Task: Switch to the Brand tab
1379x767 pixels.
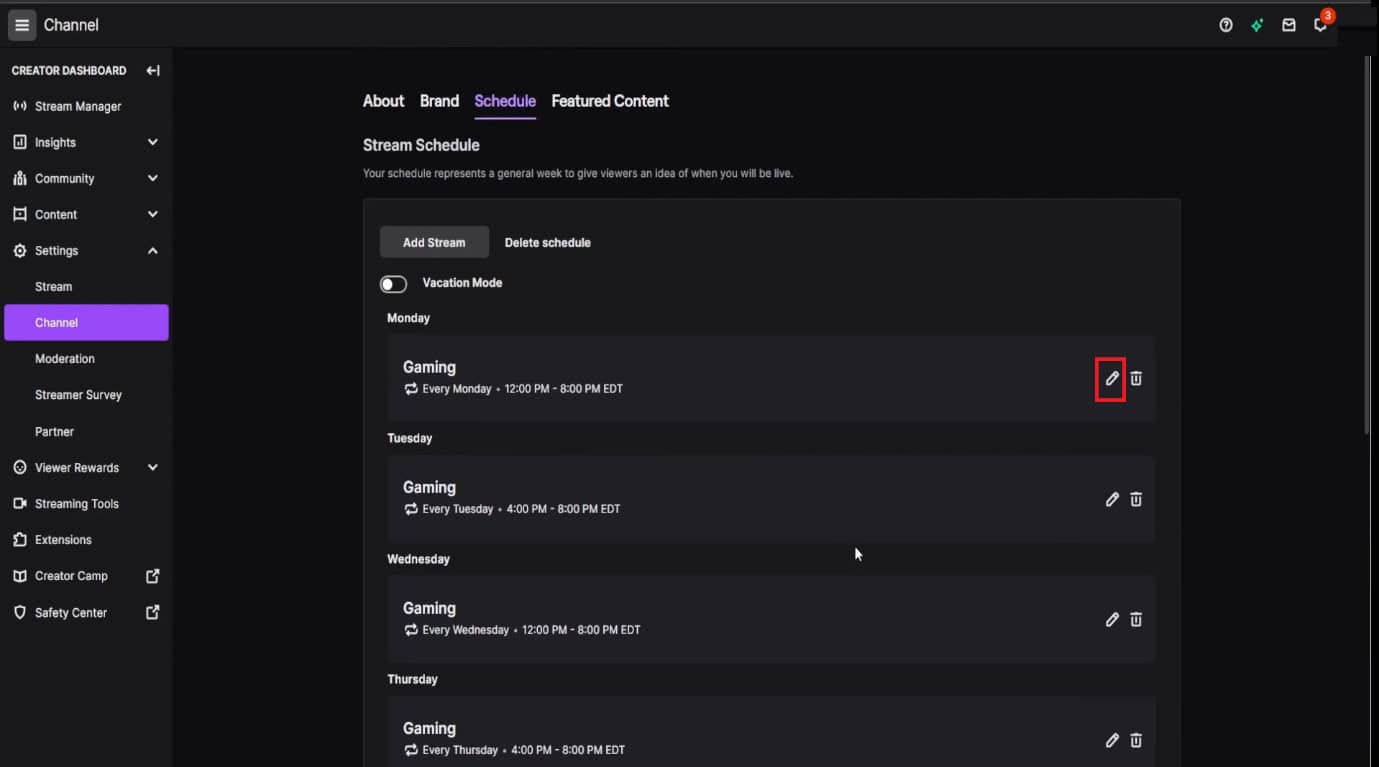Action: (439, 101)
